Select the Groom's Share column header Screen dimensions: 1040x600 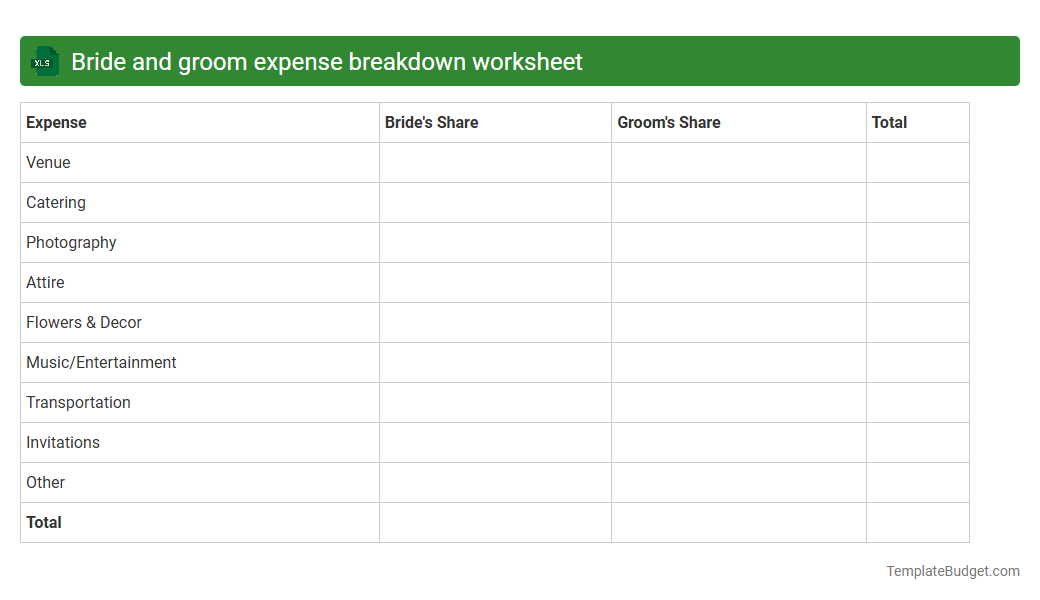pos(668,122)
